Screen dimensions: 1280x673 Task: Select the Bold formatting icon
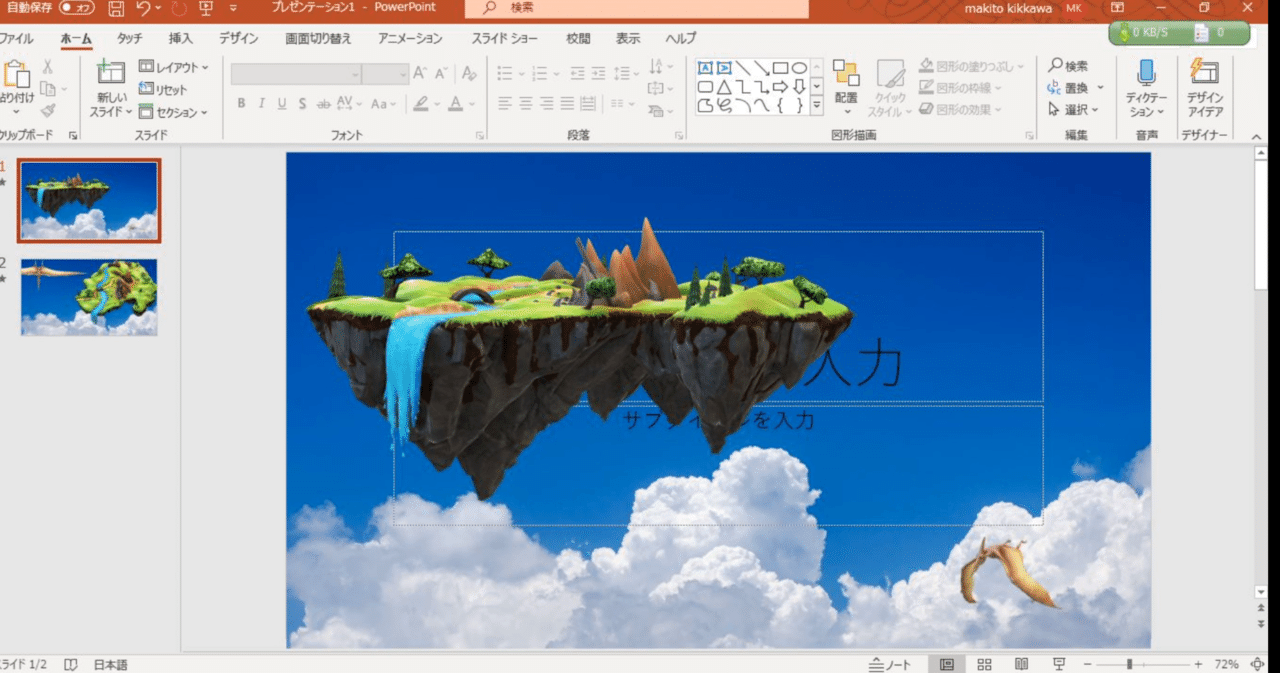[x=241, y=103]
